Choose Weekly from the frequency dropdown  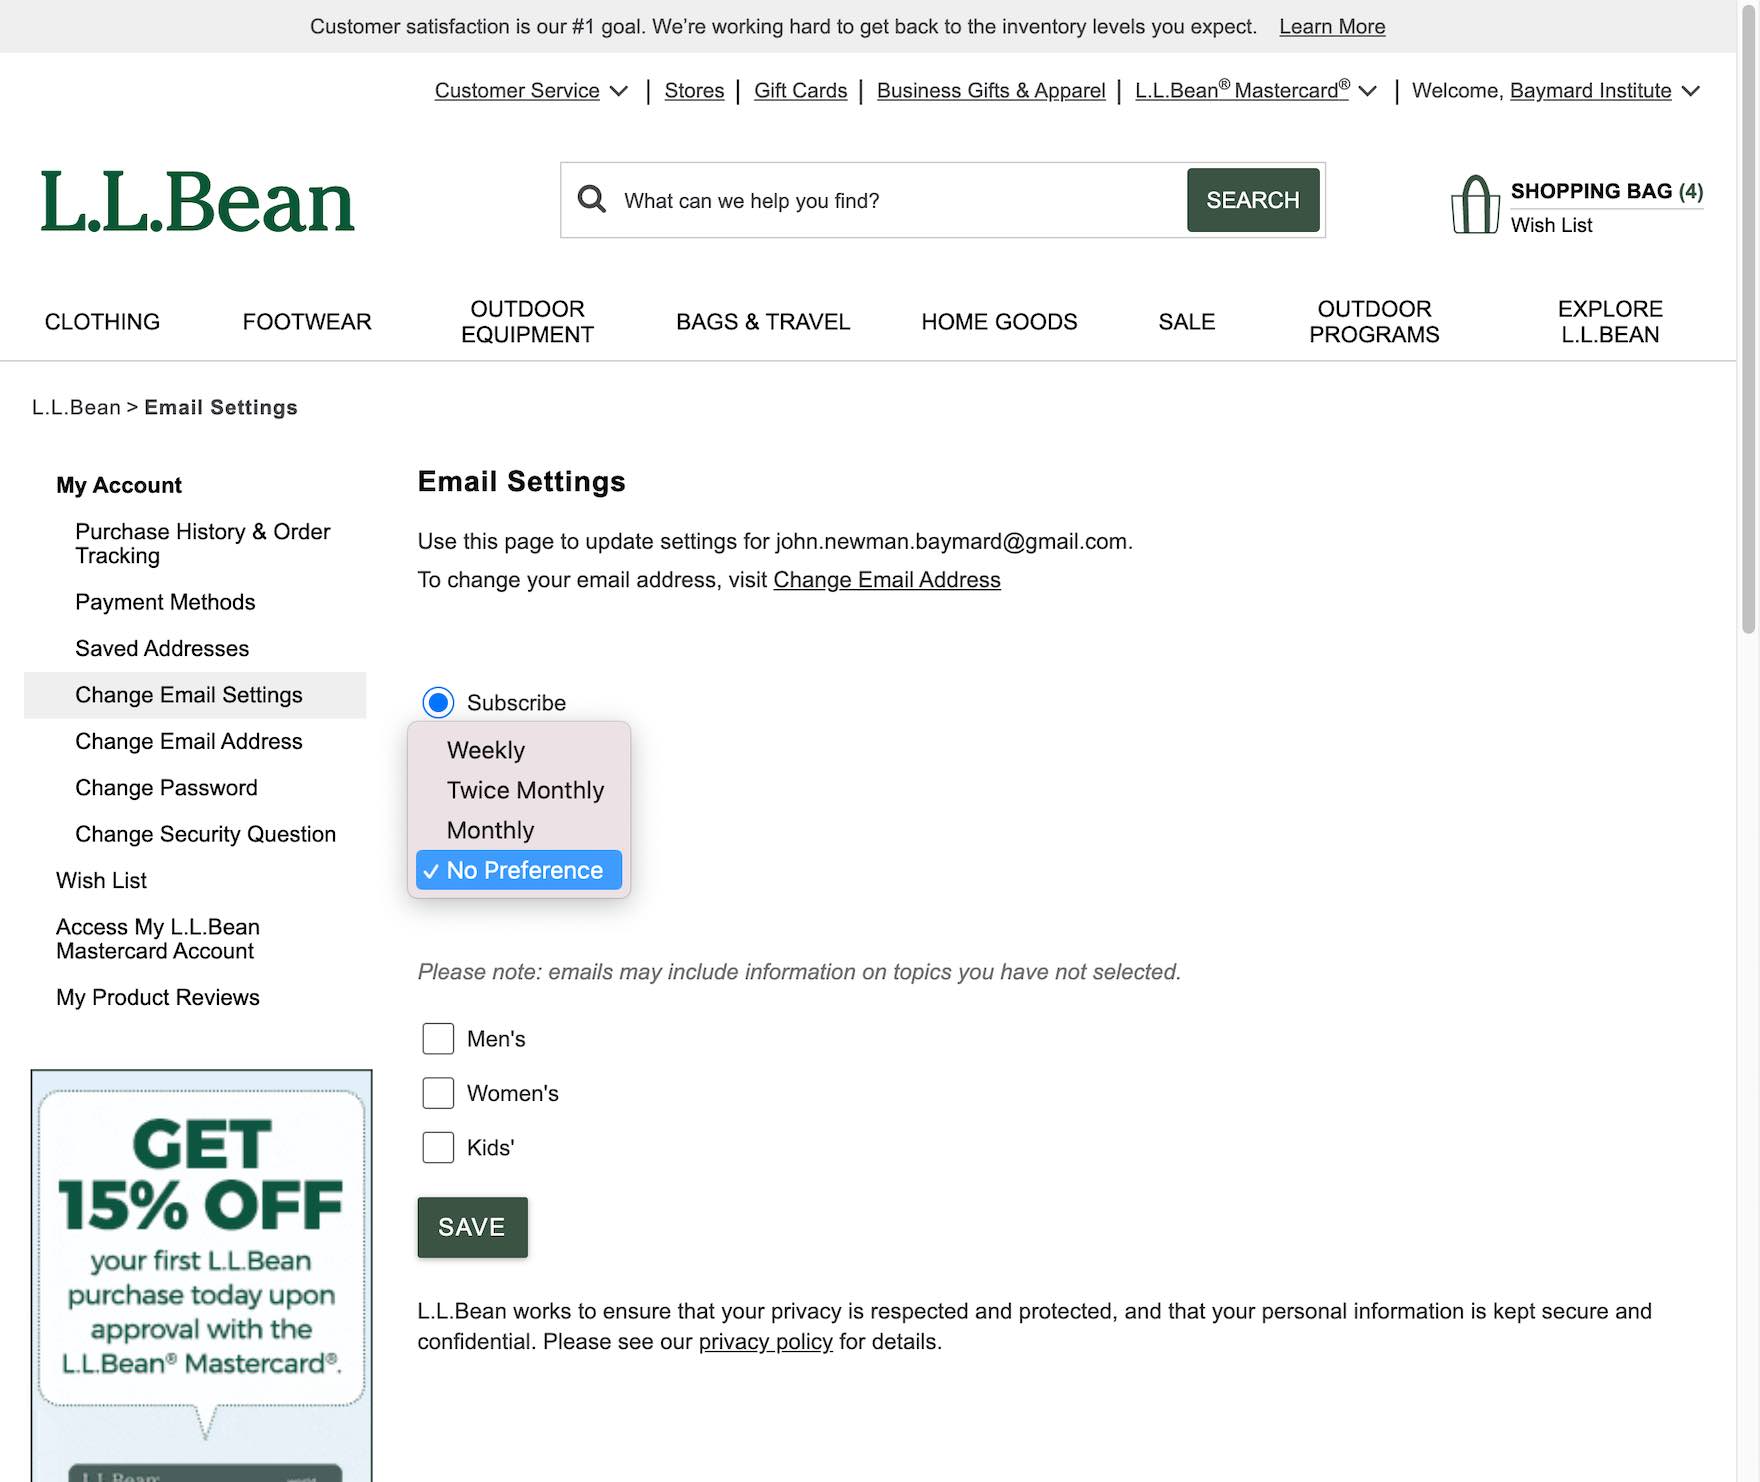tap(486, 750)
